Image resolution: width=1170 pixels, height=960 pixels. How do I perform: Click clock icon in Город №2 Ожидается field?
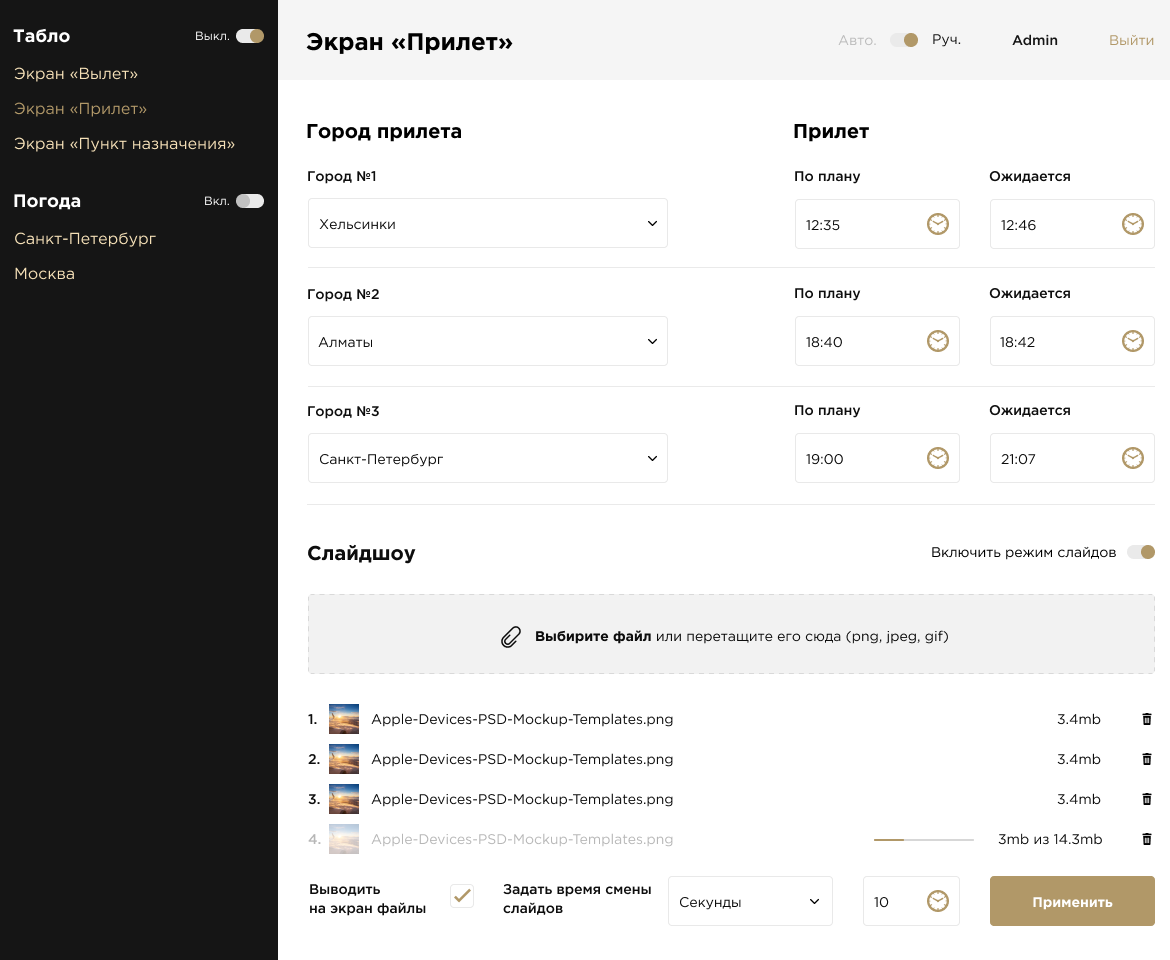pos(1132,341)
